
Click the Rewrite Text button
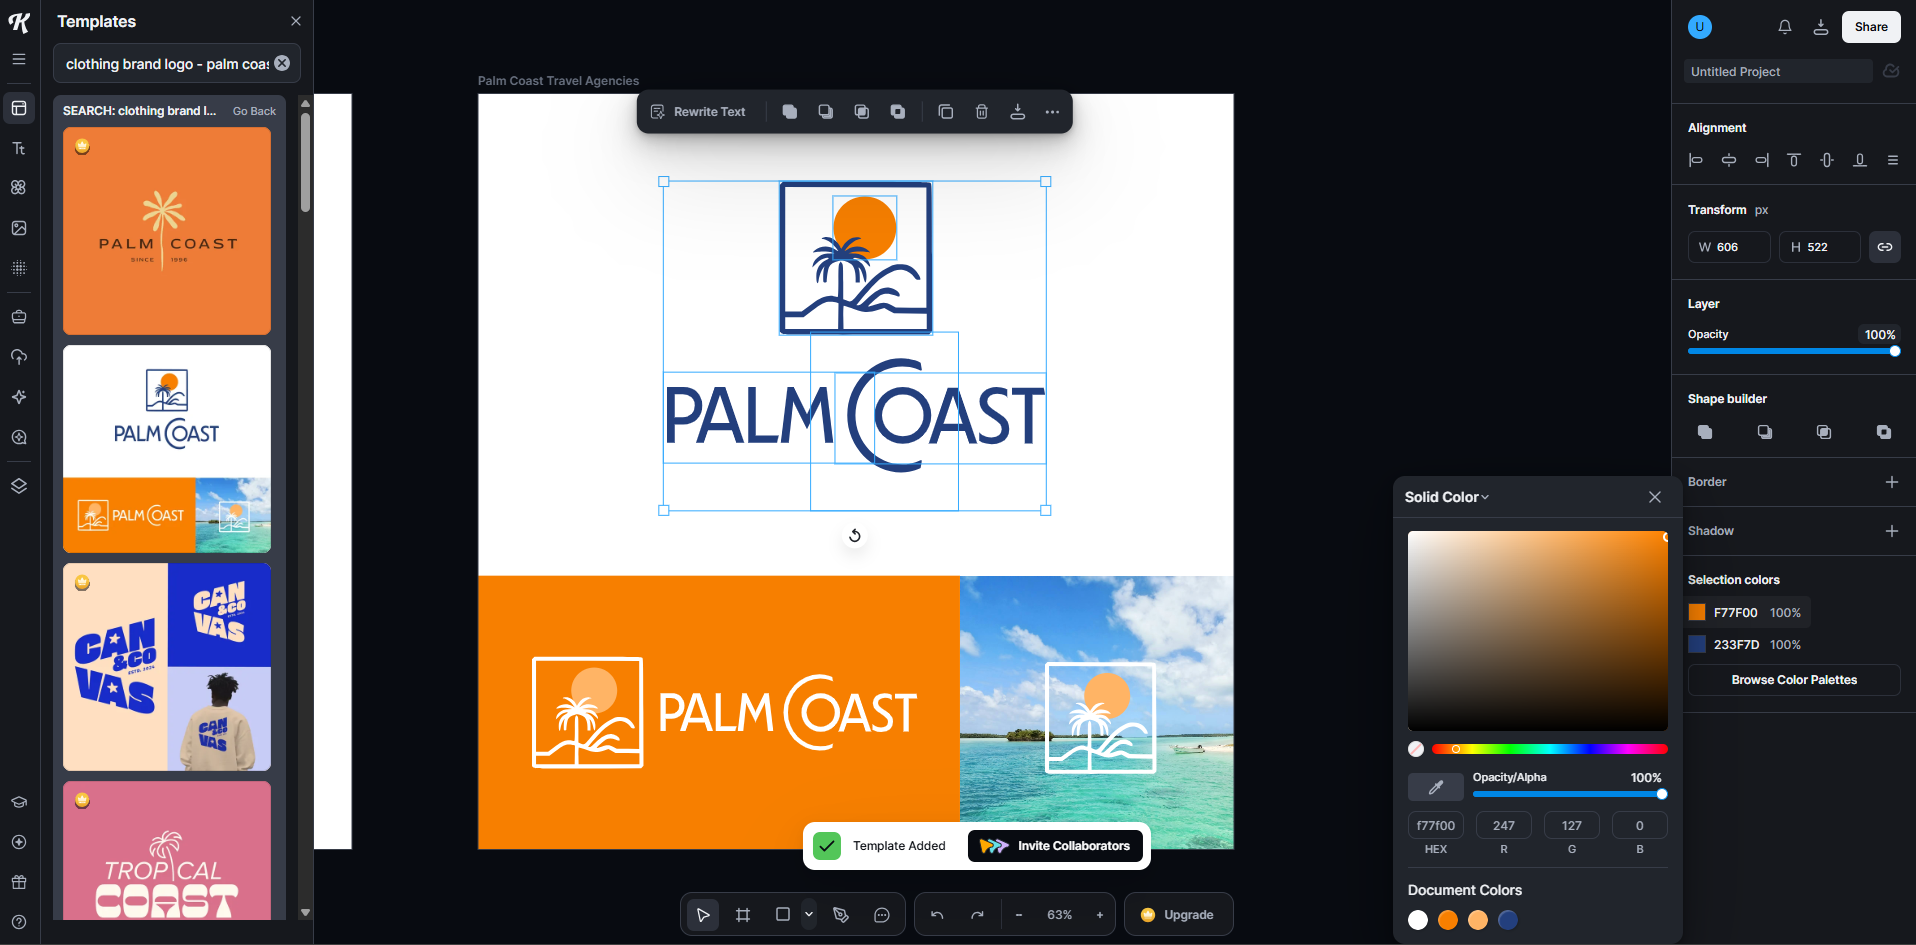(x=699, y=111)
